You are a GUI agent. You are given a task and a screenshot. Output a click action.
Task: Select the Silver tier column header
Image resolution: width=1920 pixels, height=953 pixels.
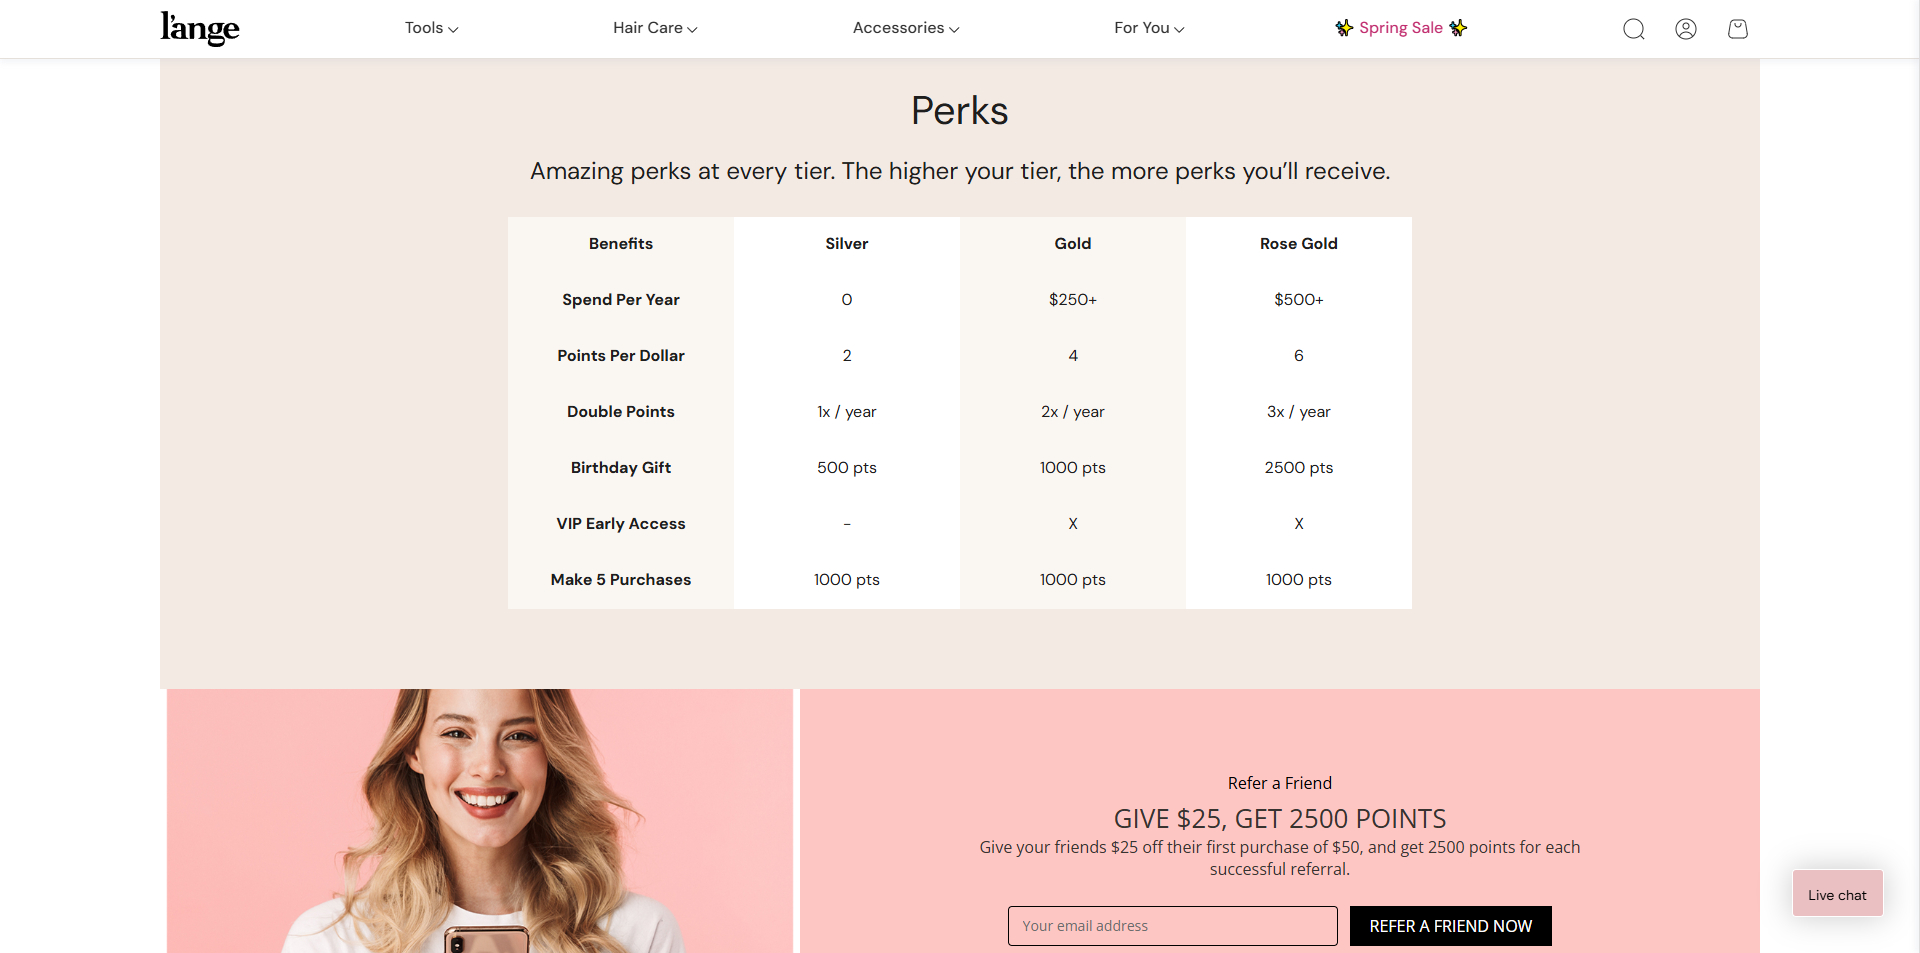[x=847, y=244]
